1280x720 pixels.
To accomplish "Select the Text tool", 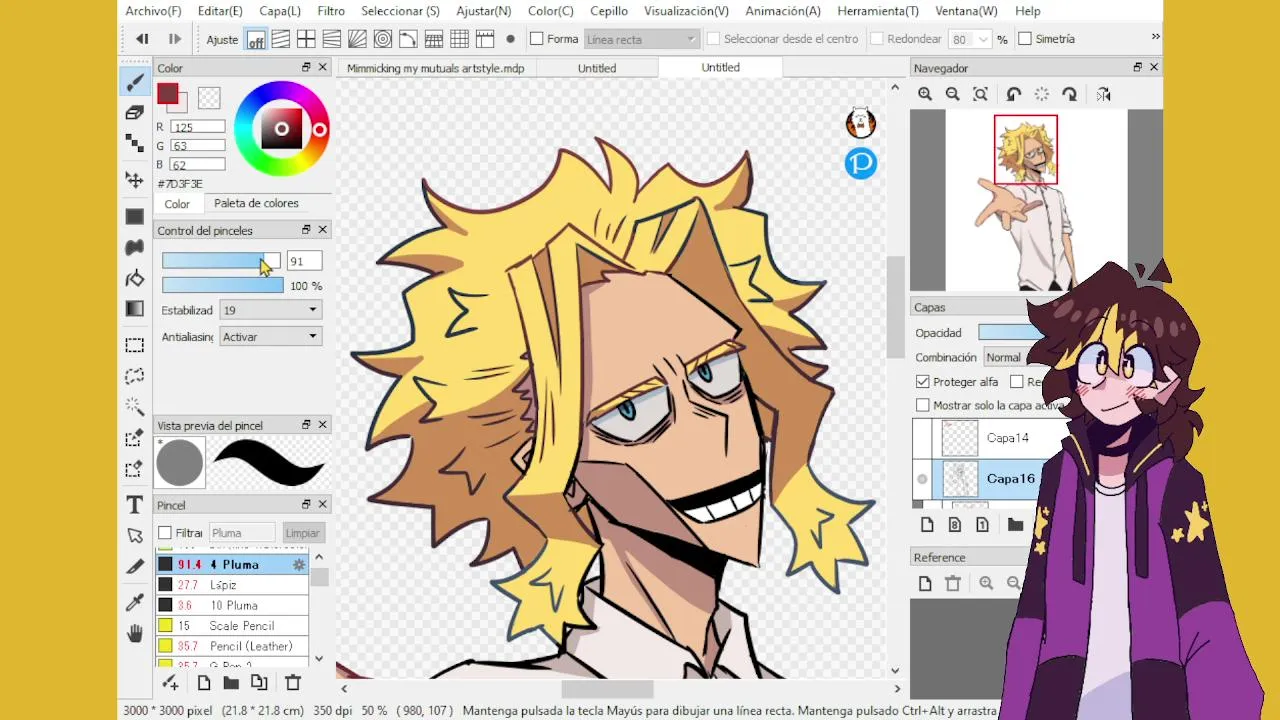I will pos(134,504).
